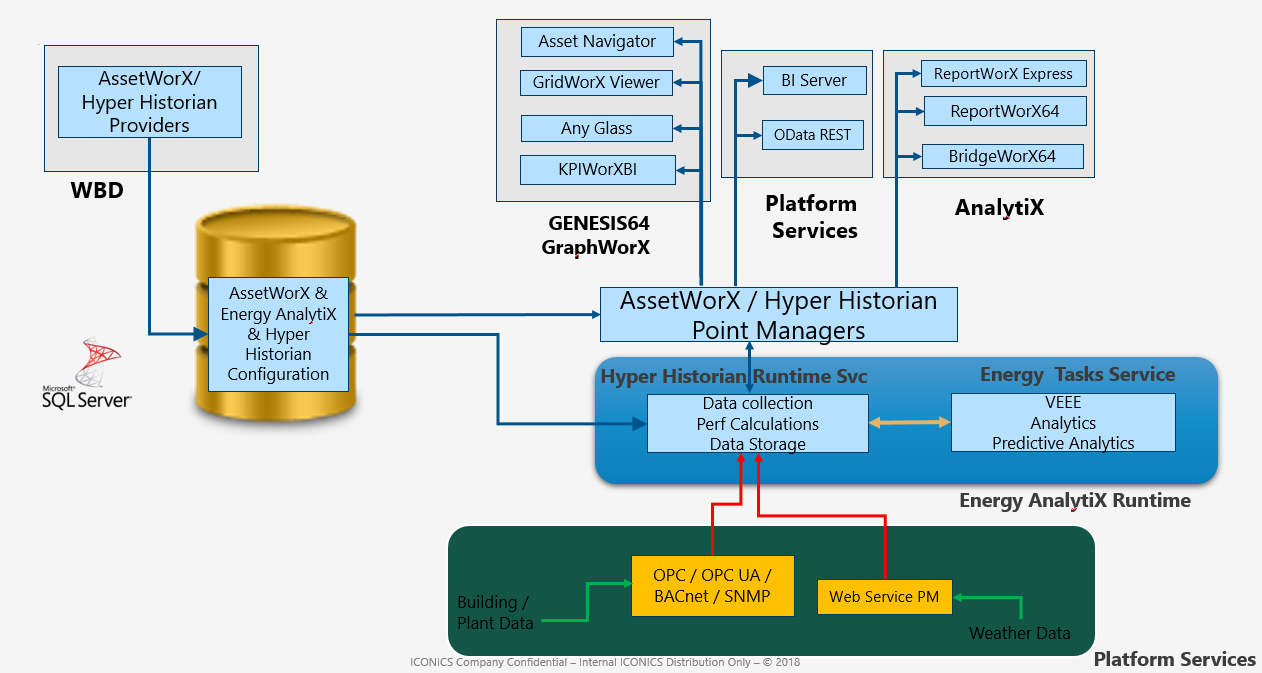Select the Web Service PM block
The image size is (1262, 673).
pos(884,596)
